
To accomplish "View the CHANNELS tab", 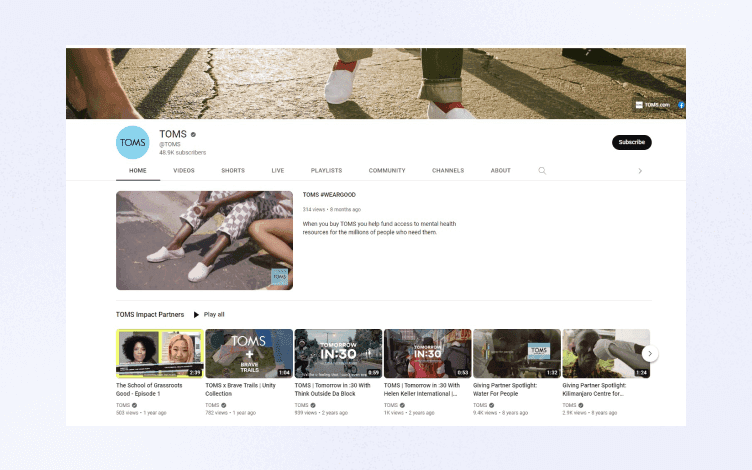I will [x=448, y=171].
